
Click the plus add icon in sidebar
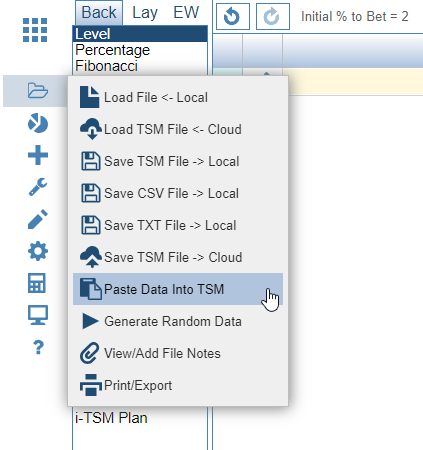pos(38,155)
